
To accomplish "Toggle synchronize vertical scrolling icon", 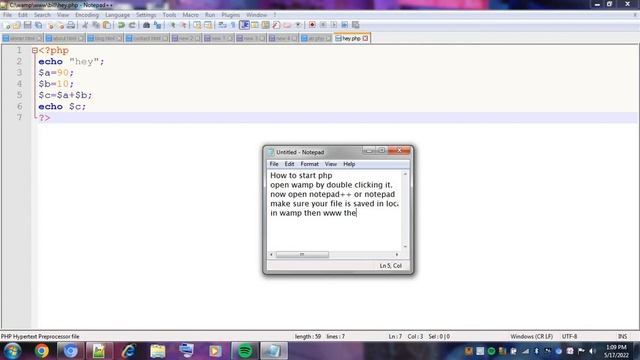I will click(197, 25).
